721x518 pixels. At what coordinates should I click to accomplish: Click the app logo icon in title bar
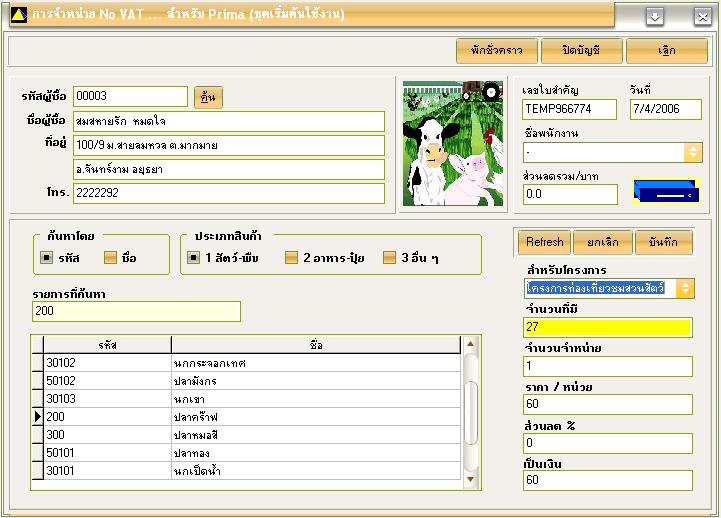[x=17, y=16]
